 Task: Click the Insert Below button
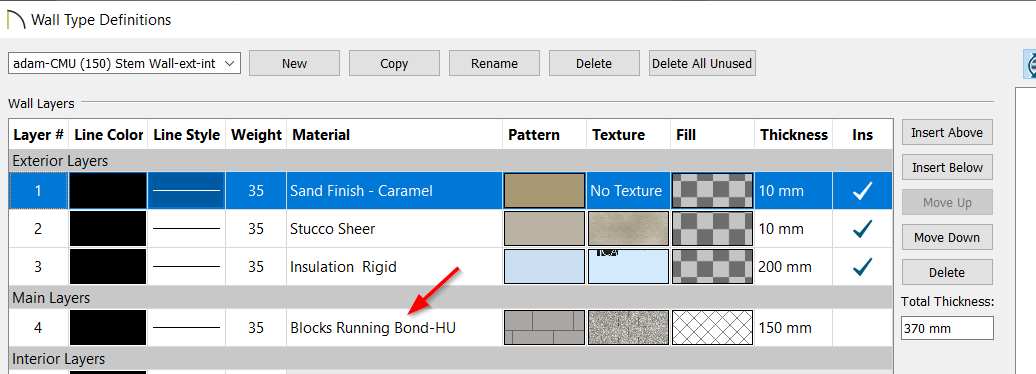point(947,167)
